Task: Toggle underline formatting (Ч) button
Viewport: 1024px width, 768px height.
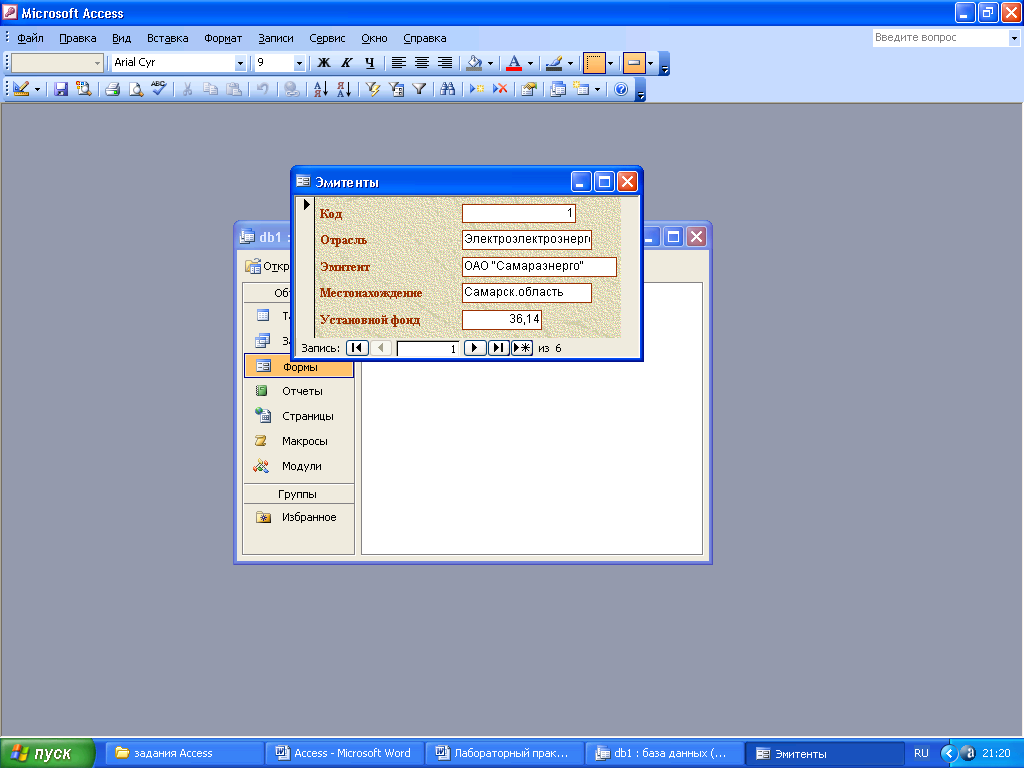Action: coord(370,63)
